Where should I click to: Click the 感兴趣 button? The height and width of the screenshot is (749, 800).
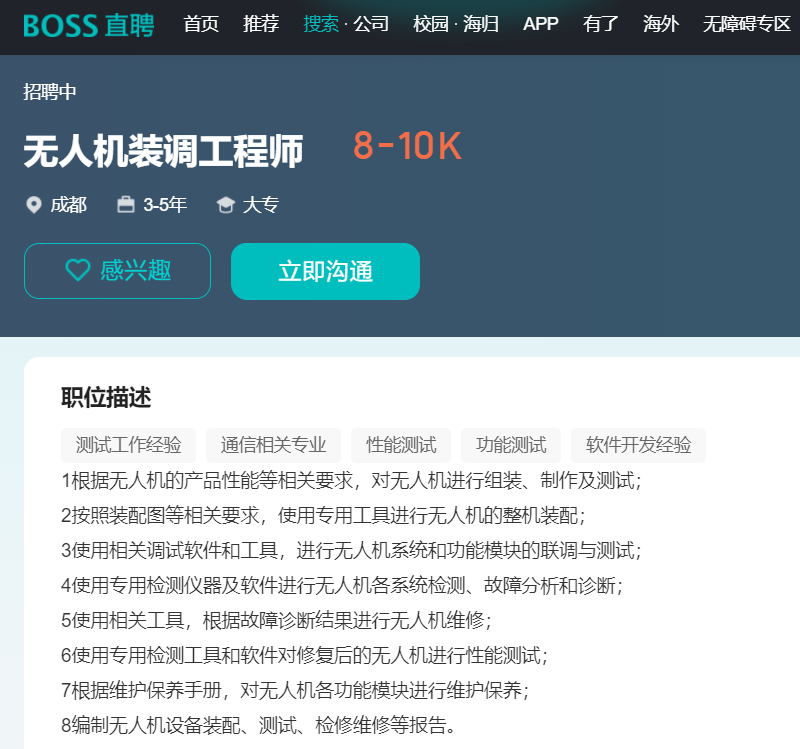click(117, 271)
